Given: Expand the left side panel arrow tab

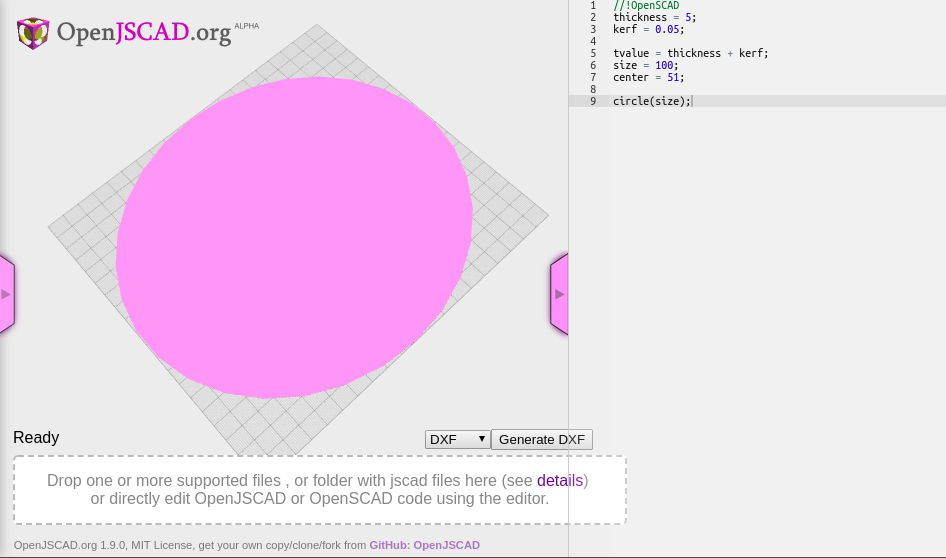Looking at the screenshot, I should point(7,294).
